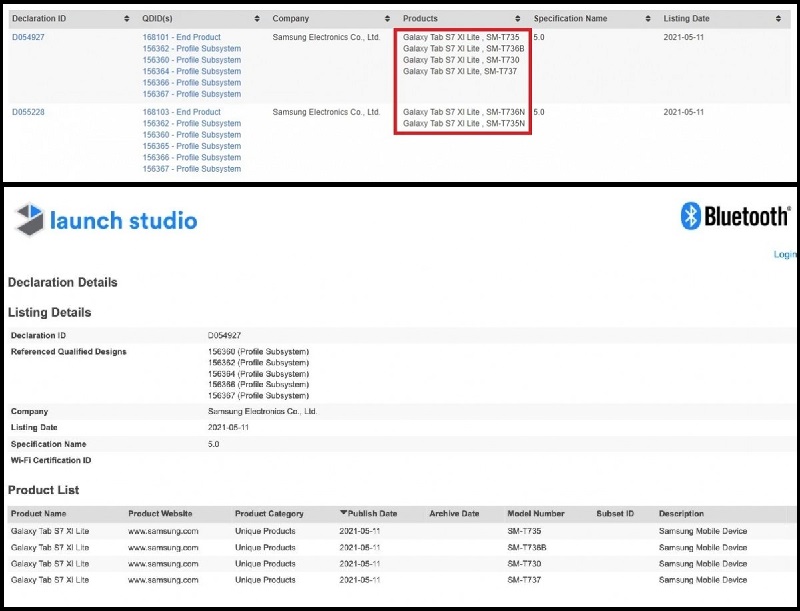Sort product list by Publish Date
The image size is (800, 611).
(368, 514)
